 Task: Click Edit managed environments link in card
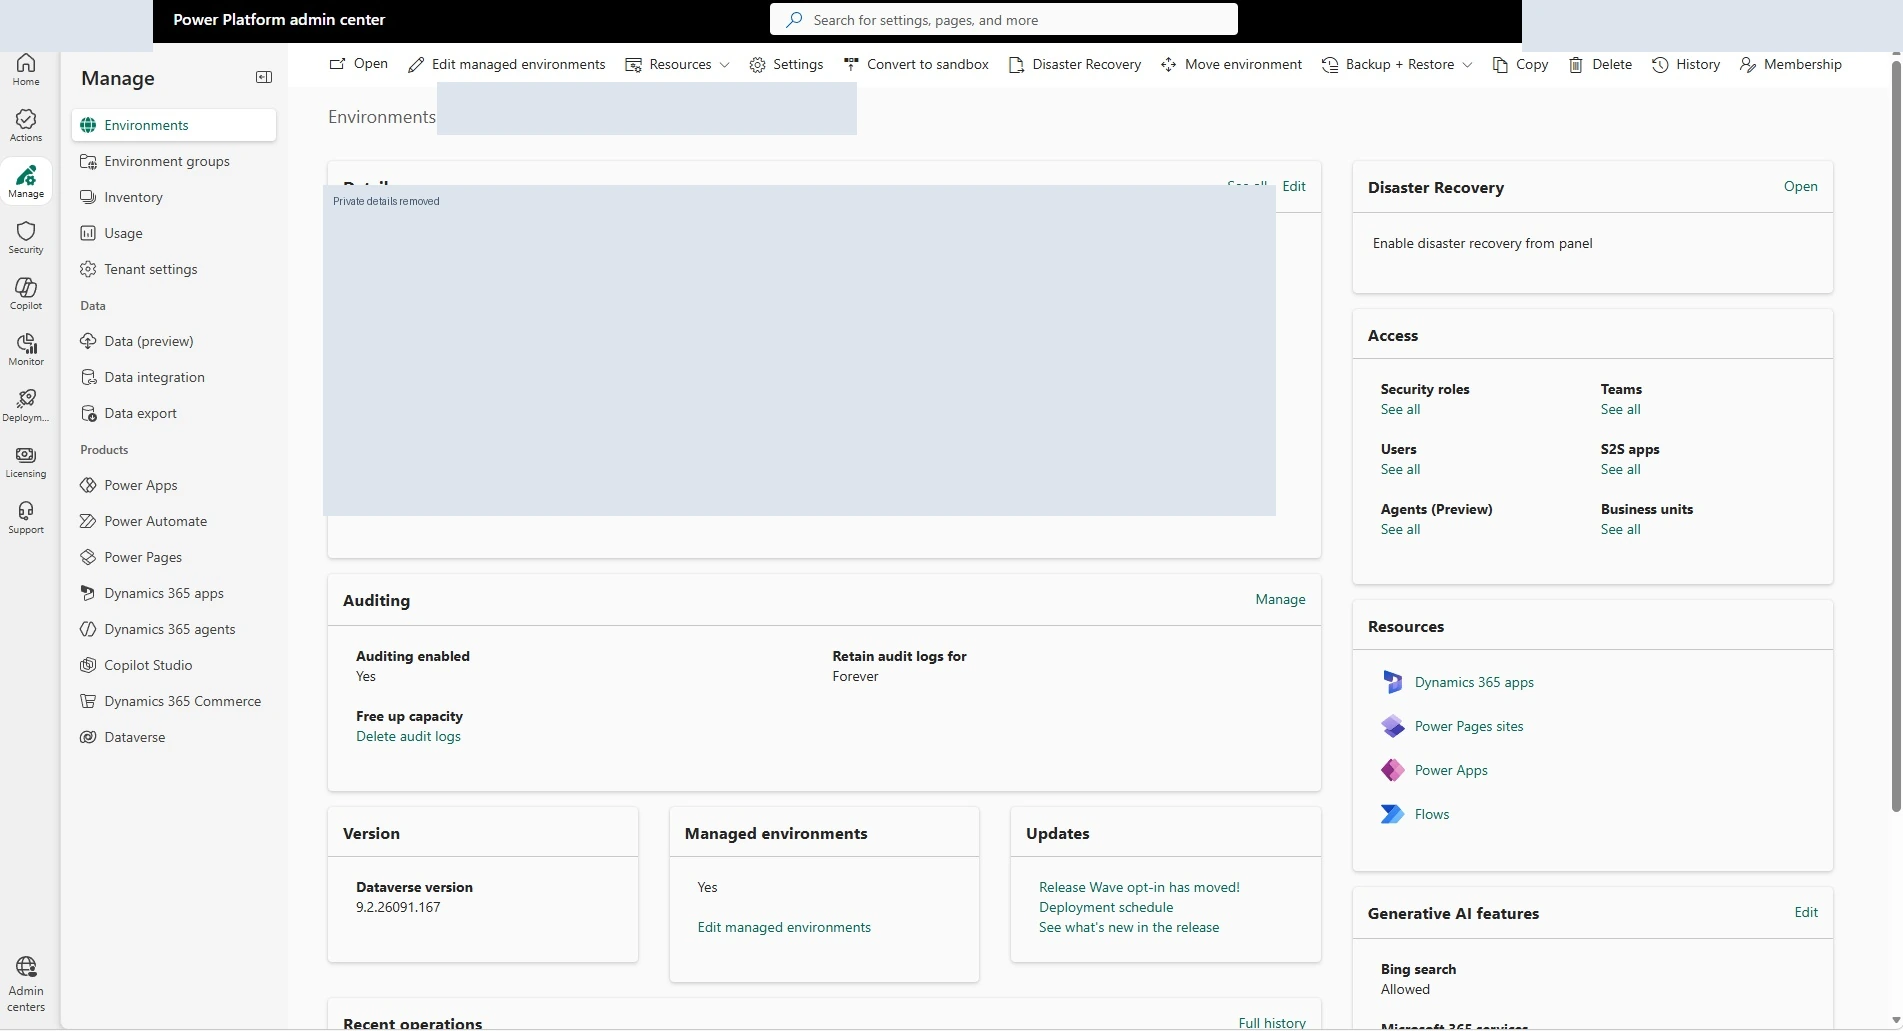click(784, 927)
